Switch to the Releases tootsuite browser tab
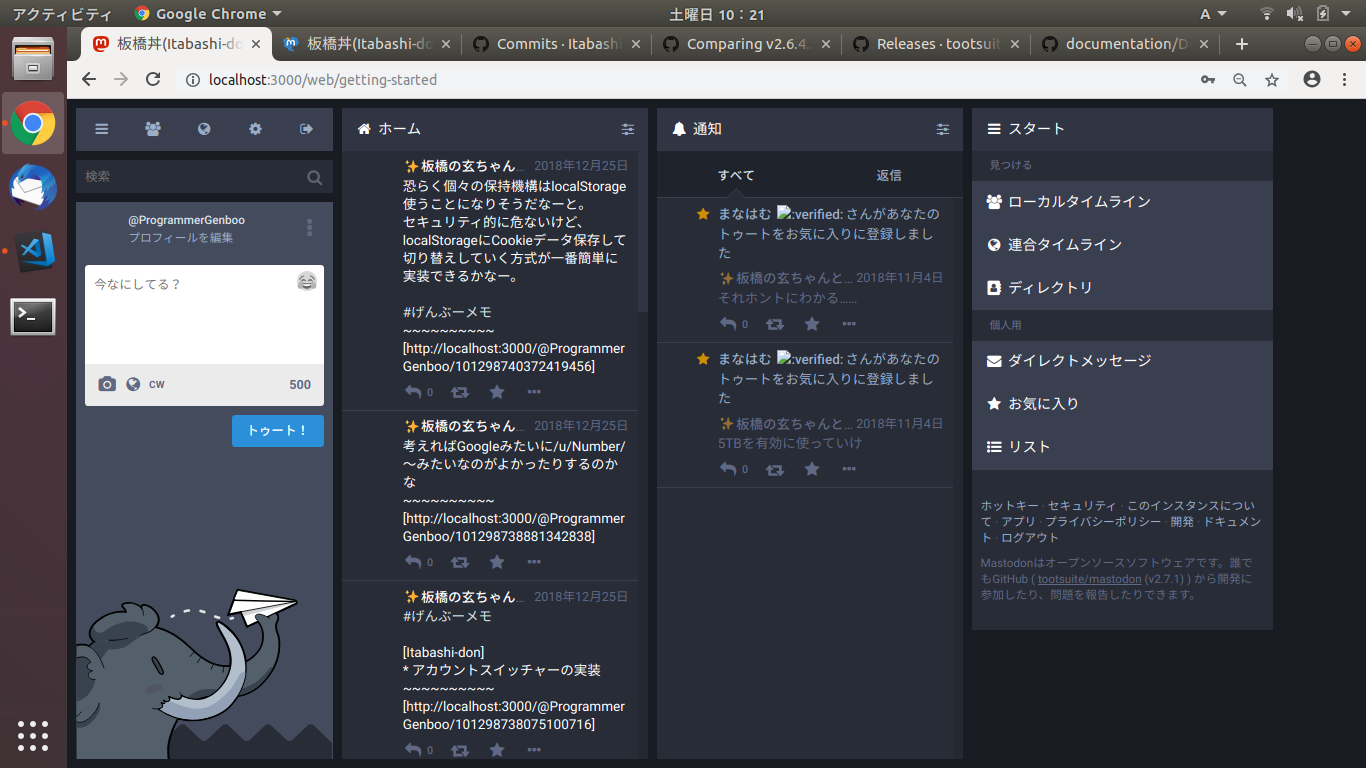The width and height of the screenshot is (1366, 768). coord(936,44)
